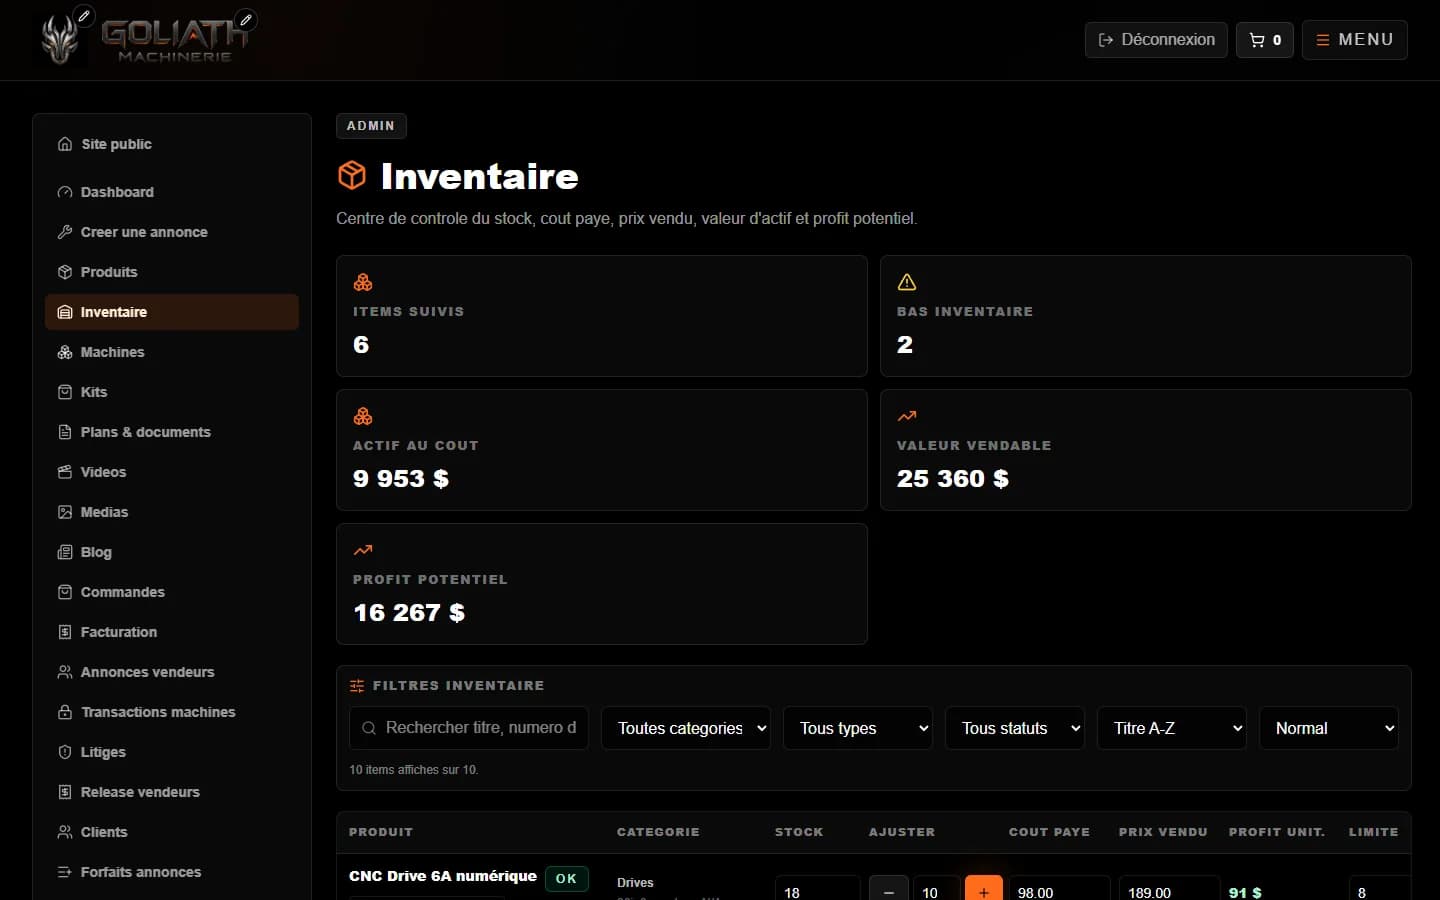Click the wrench icon for Creer une annonce
Viewport: 1440px width, 900px height.
(x=65, y=232)
